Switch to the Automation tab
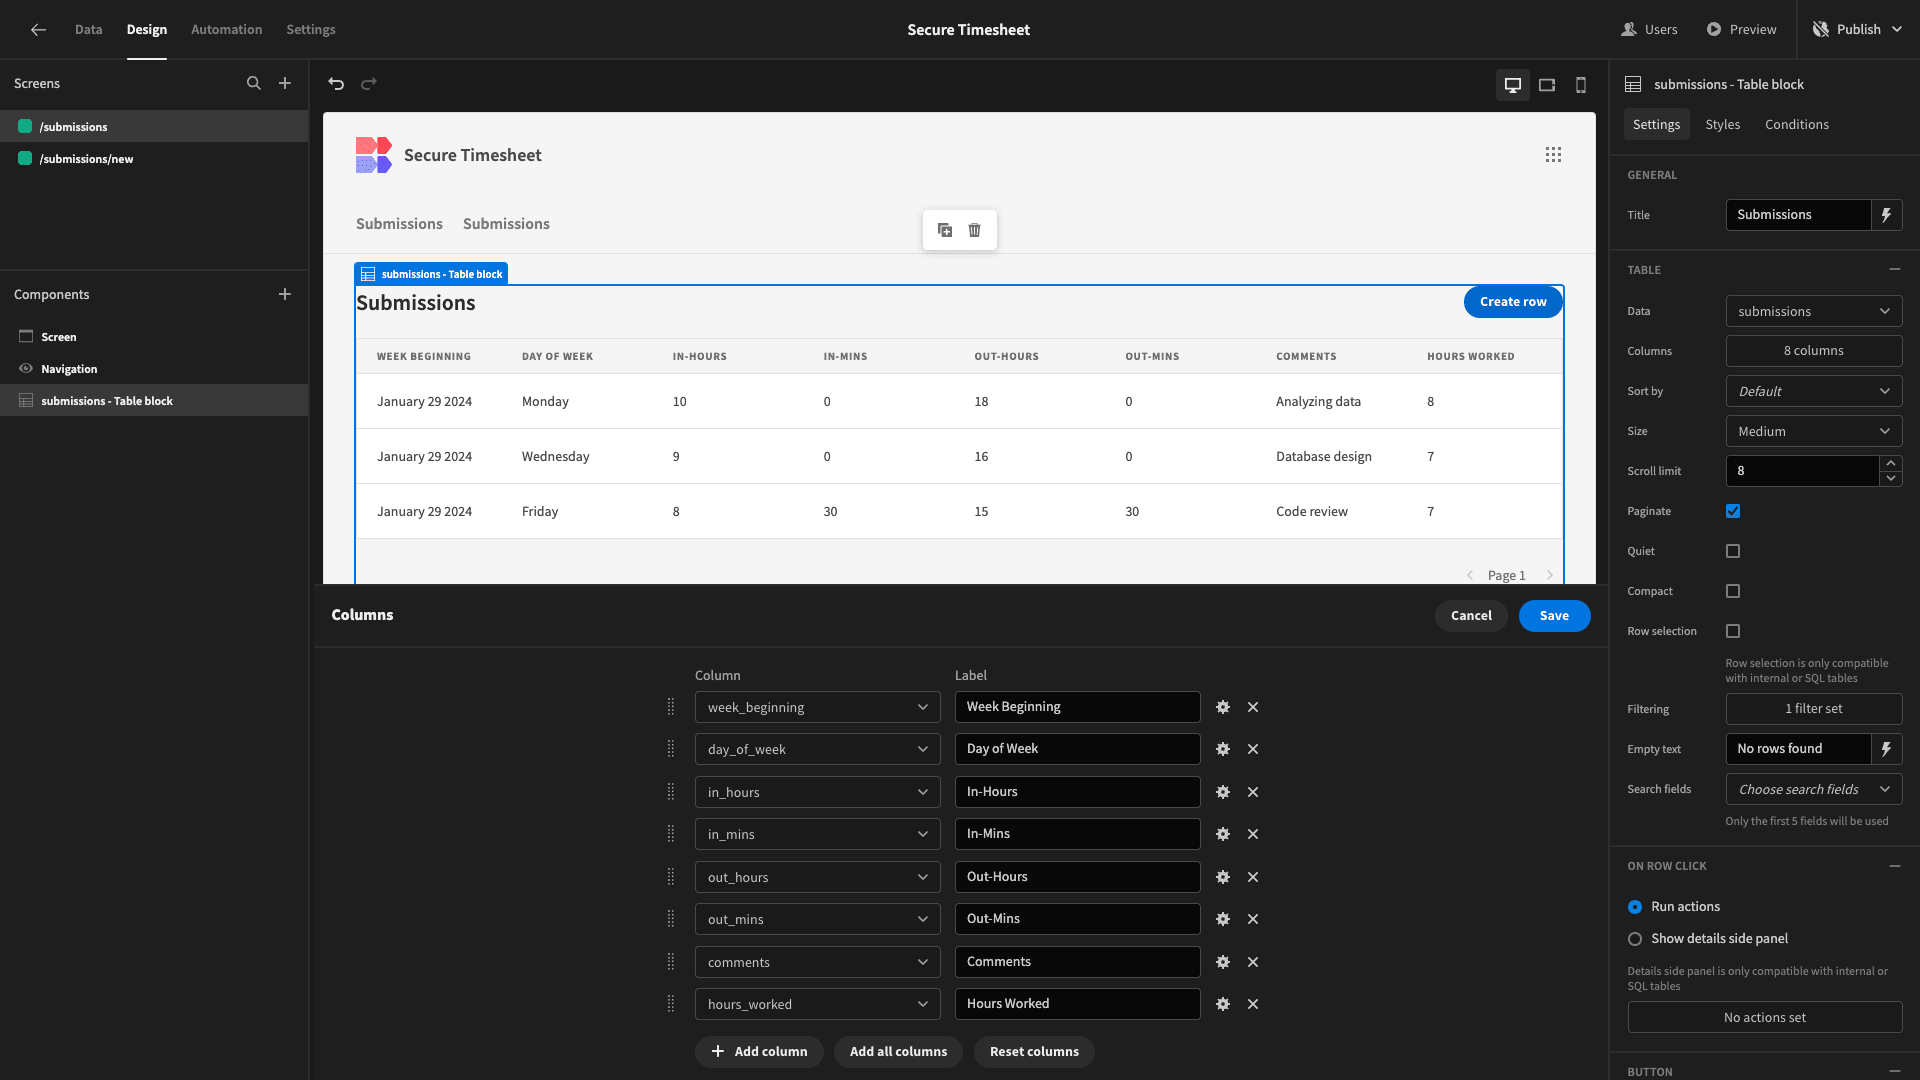 click(x=226, y=30)
